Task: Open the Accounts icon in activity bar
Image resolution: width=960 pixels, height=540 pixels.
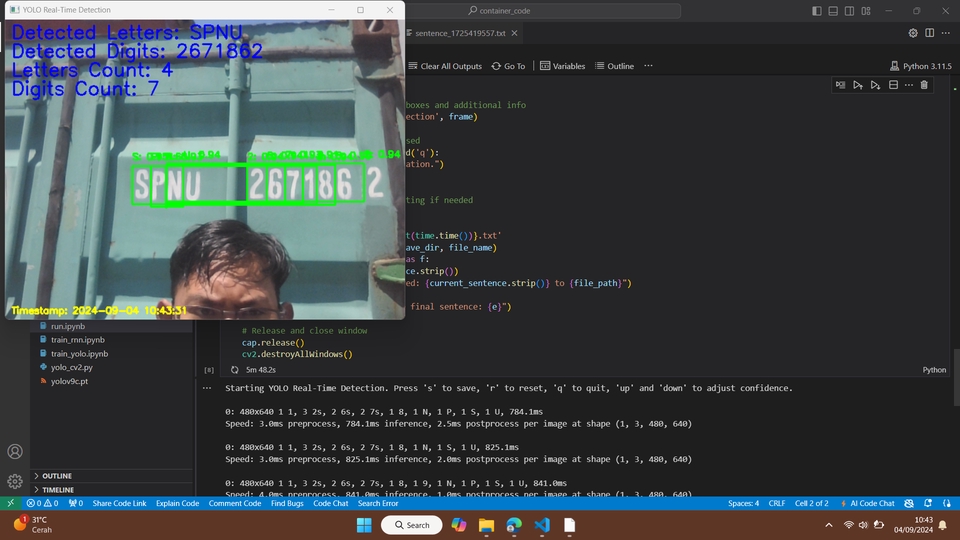Action: click(15, 452)
